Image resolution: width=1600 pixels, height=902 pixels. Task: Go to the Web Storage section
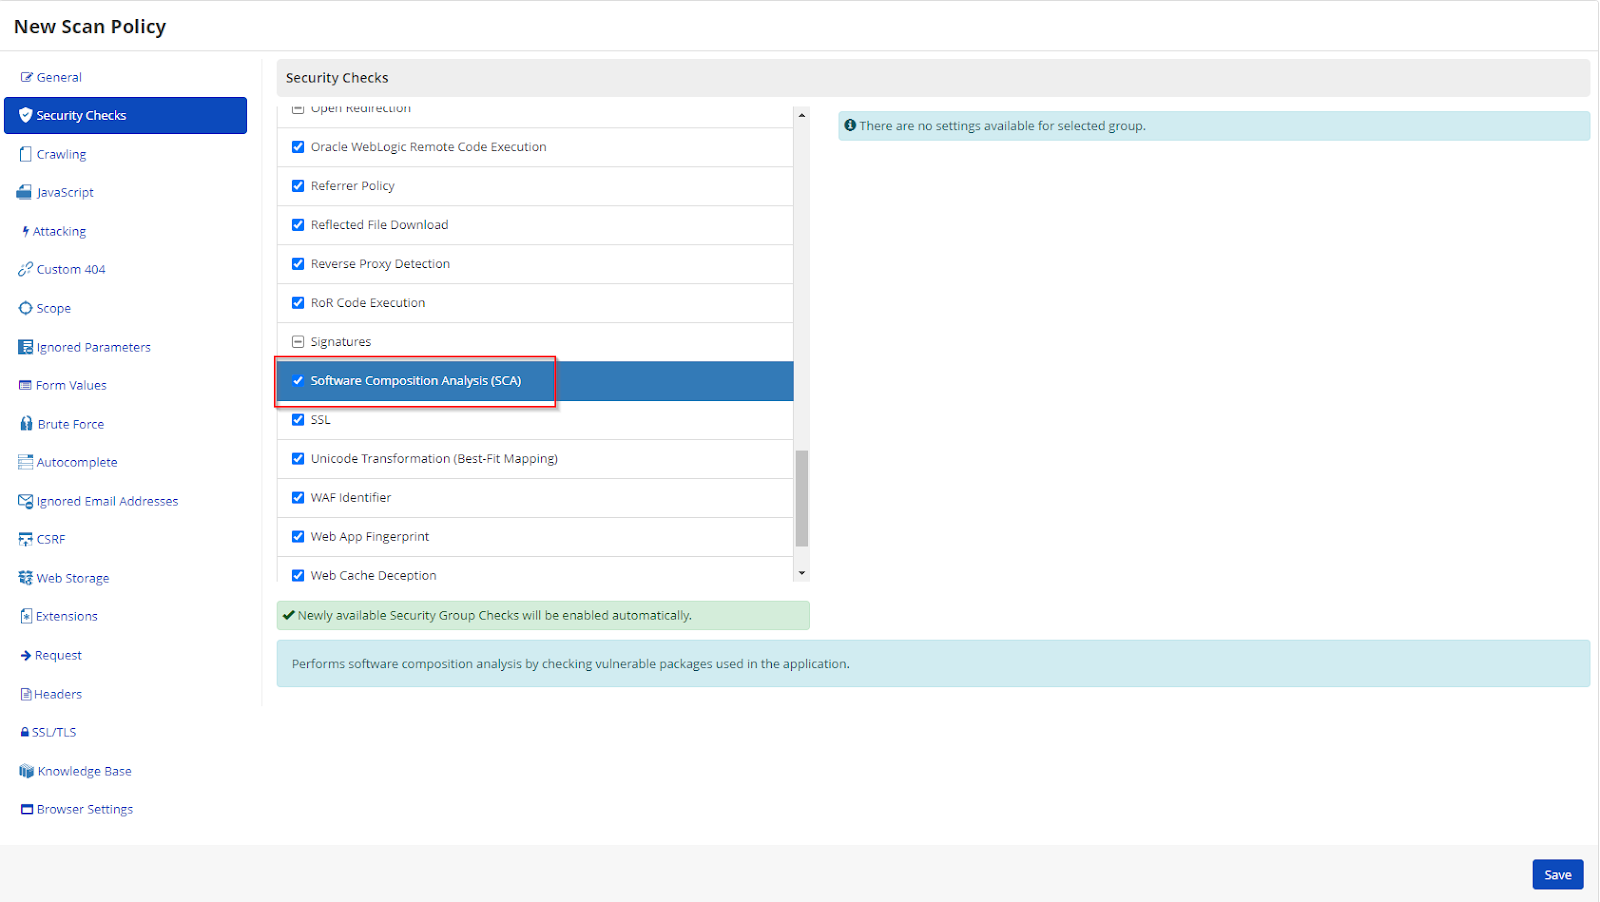[73, 578]
